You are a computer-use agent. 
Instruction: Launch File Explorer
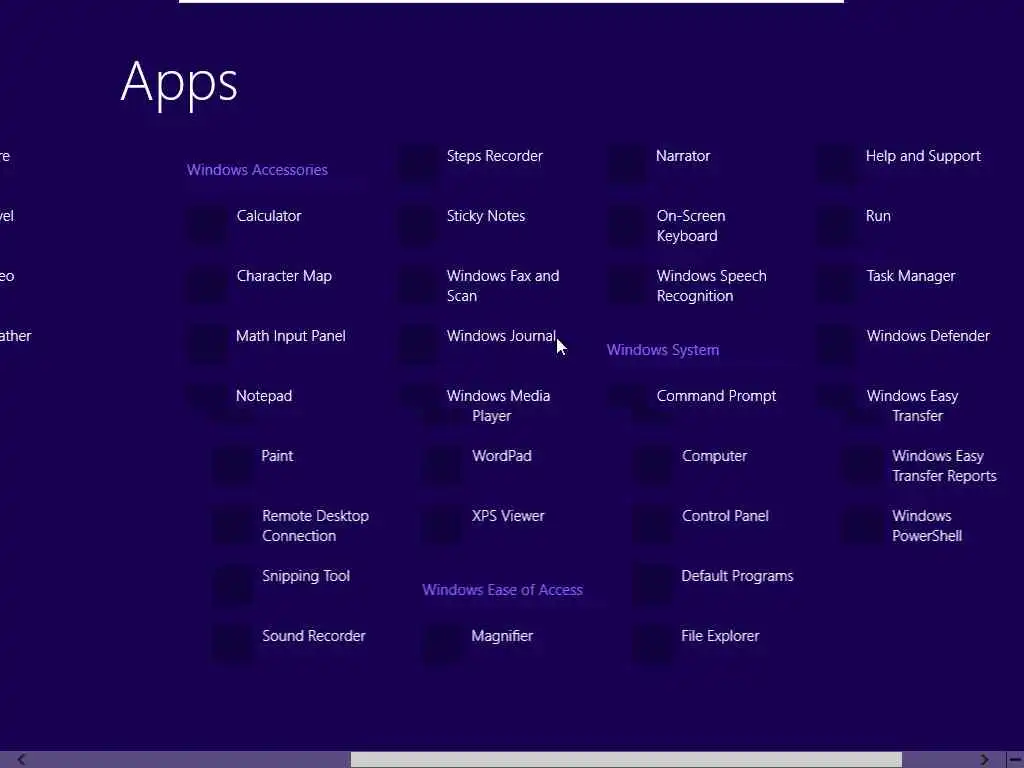click(x=720, y=636)
